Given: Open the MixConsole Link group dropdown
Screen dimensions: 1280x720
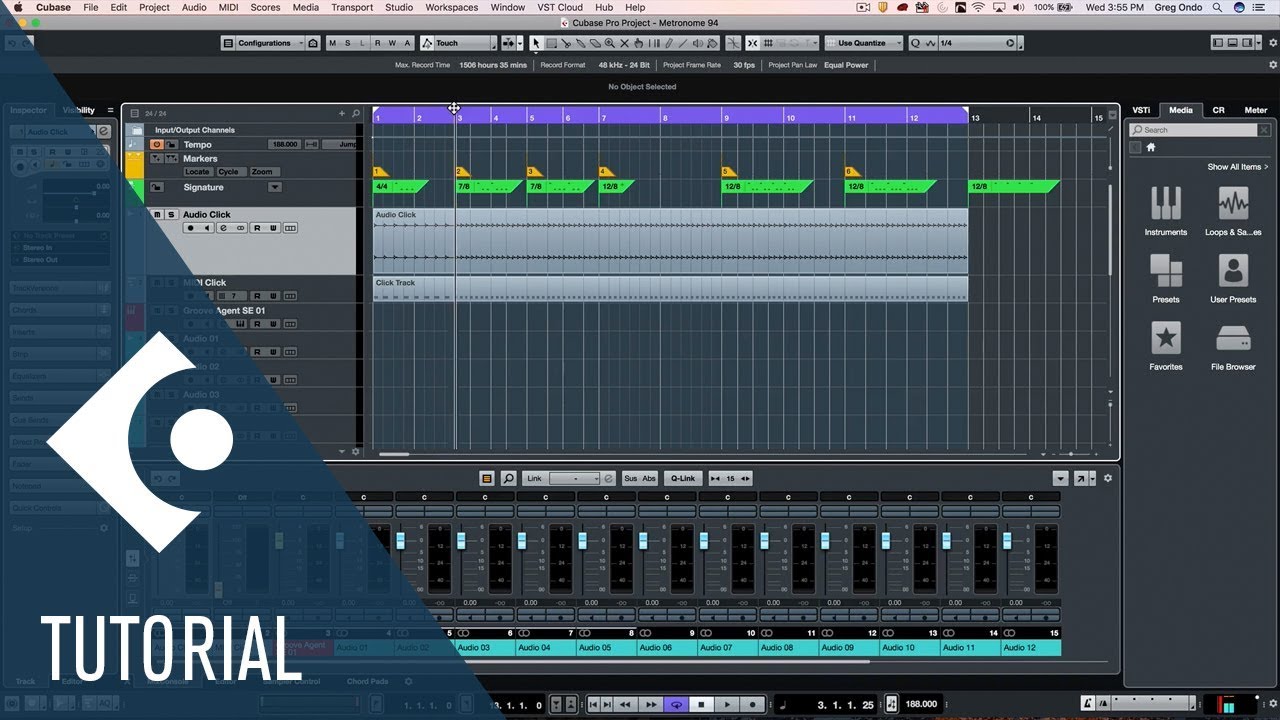Looking at the screenshot, I should [574, 478].
